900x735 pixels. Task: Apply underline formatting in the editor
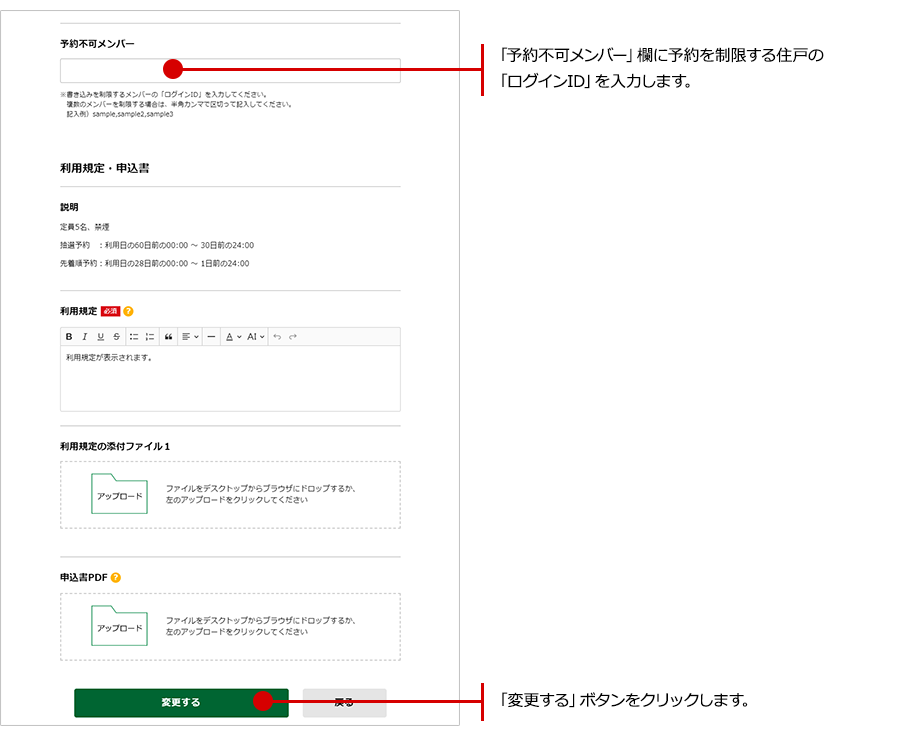click(x=101, y=337)
